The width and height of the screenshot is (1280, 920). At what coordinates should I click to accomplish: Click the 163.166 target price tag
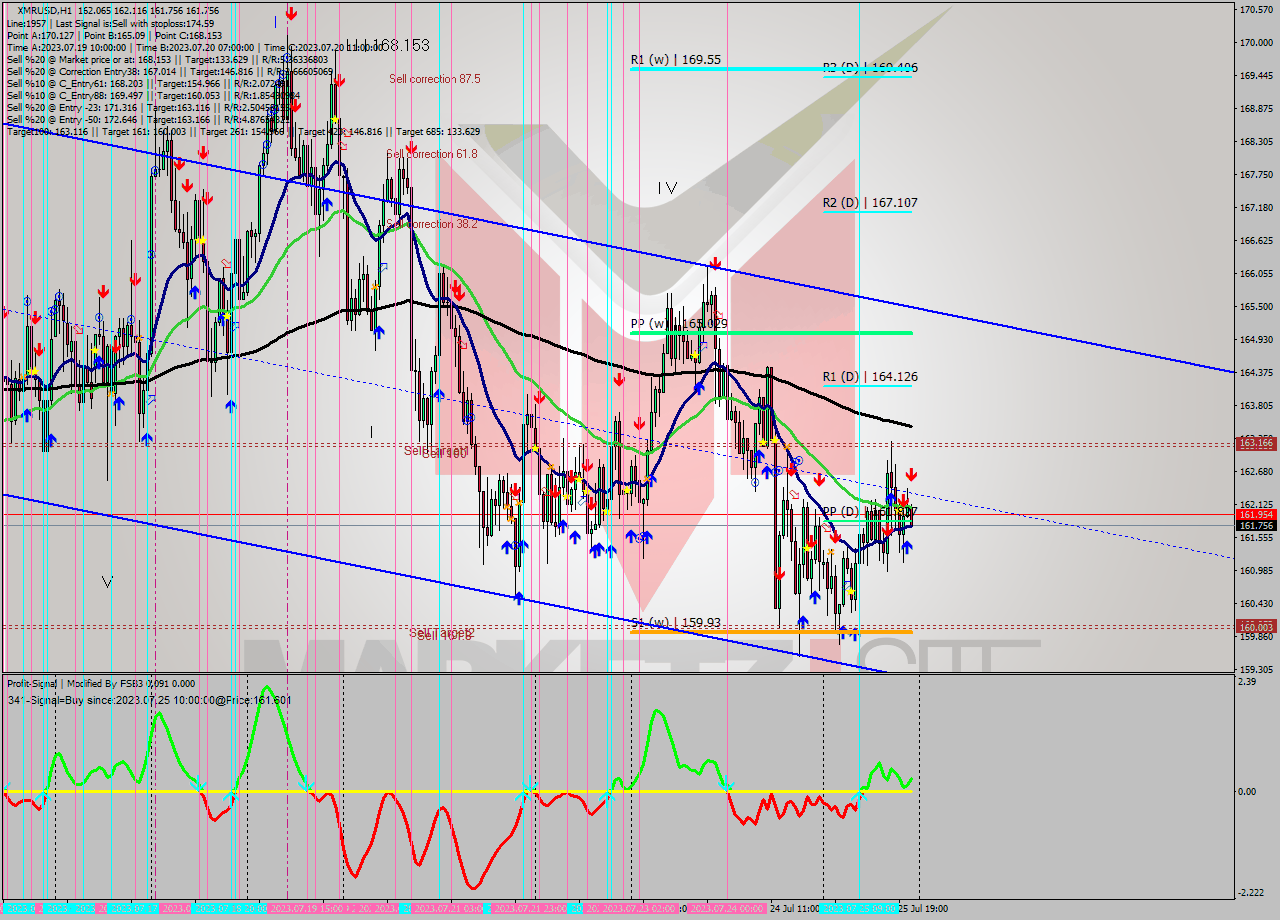pos(1255,442)
